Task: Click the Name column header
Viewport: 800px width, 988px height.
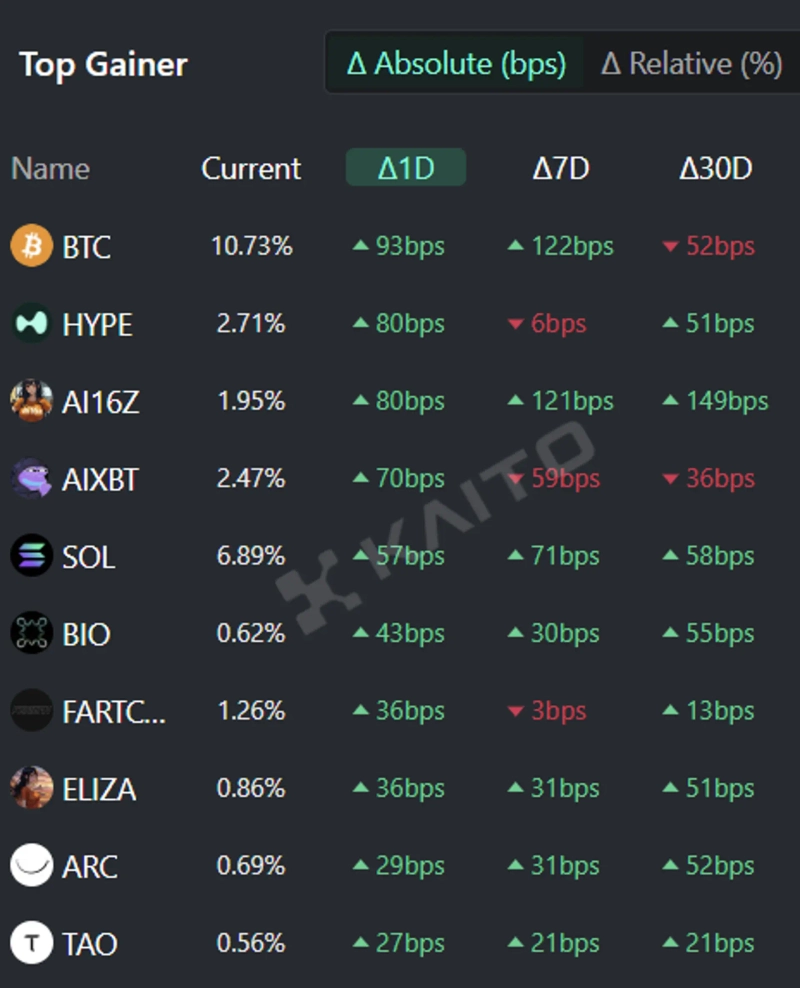Action: [50, 168]
